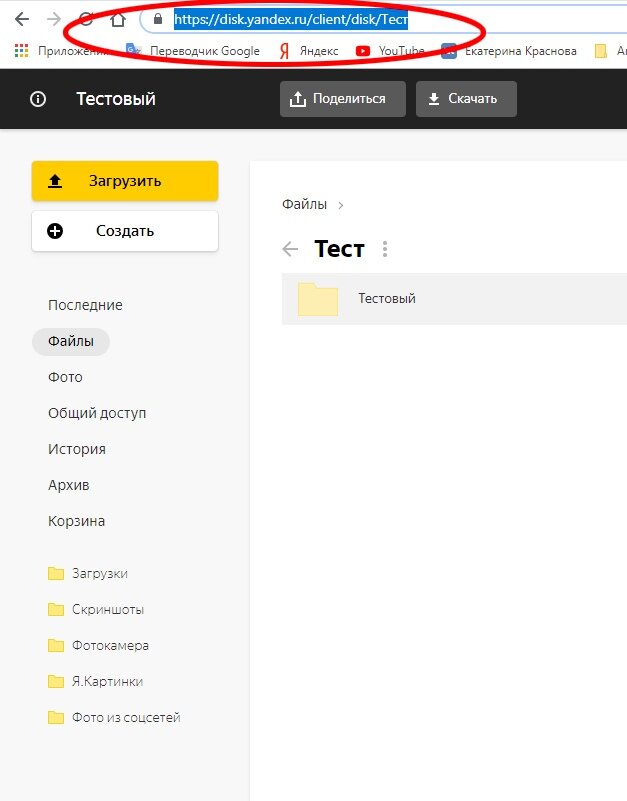The image size is (627, 801).
Task: Open the Скриншоты folder in sidebar
Action: click(x=96, y=609)
